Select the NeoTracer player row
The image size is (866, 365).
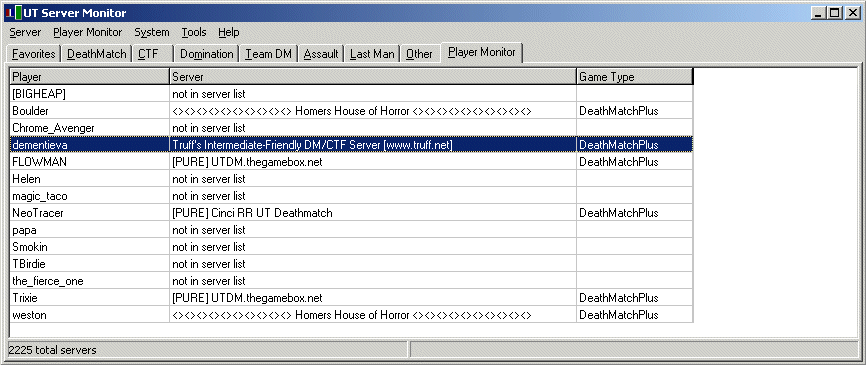(351, 213)
